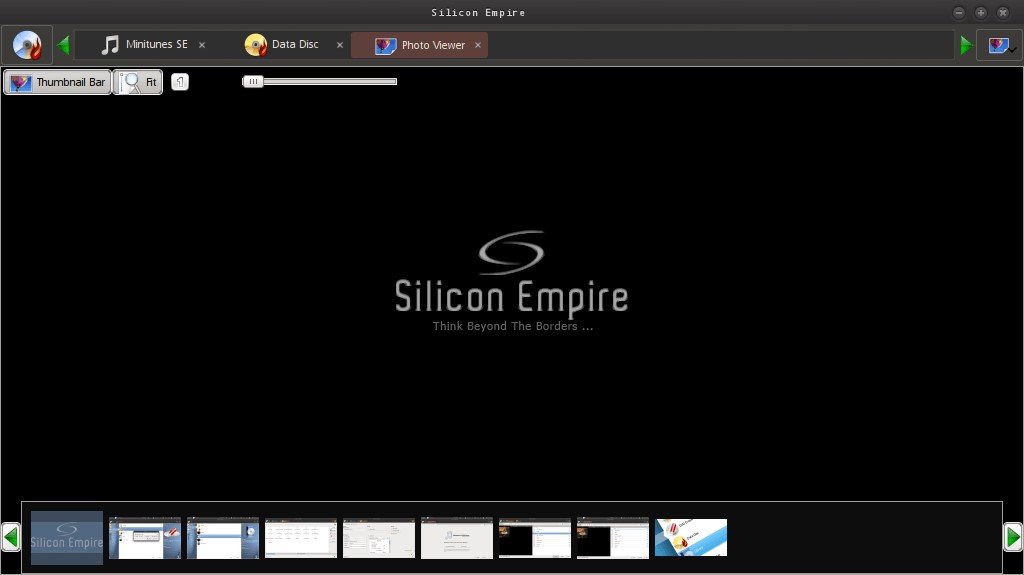Screen dimensions: 1024x575
Task: Select the fourth thumbnail in the strip
Action: coord(300,538)
